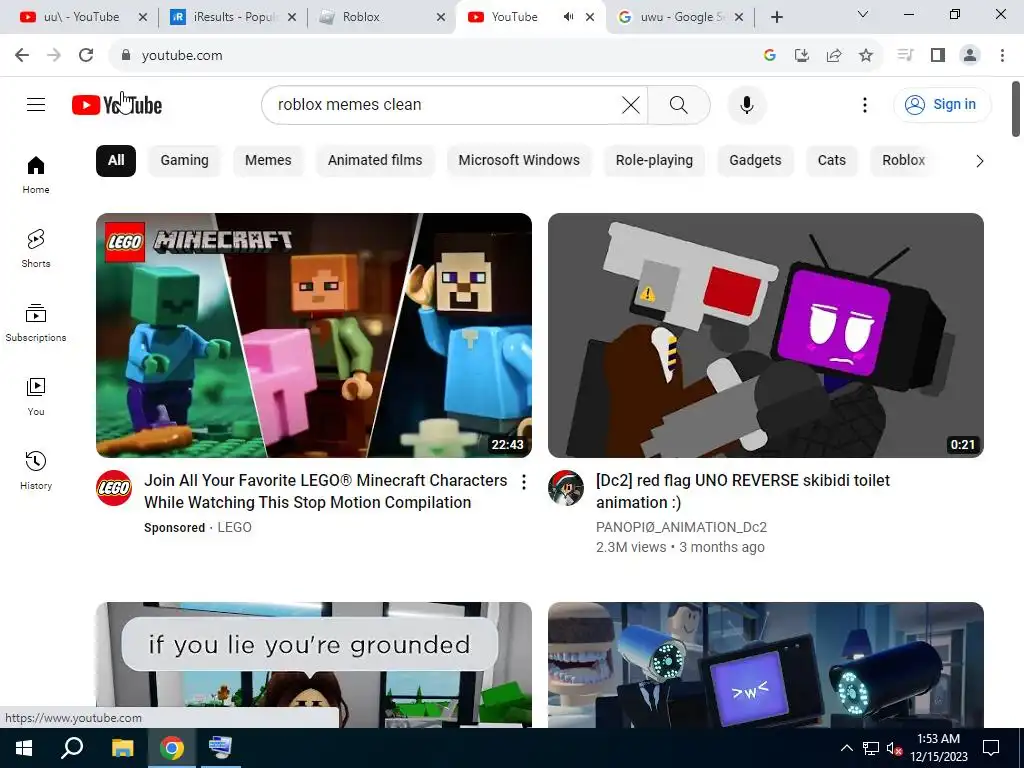
Task: Select the Gaming filter chip
Action: [184, 161]
